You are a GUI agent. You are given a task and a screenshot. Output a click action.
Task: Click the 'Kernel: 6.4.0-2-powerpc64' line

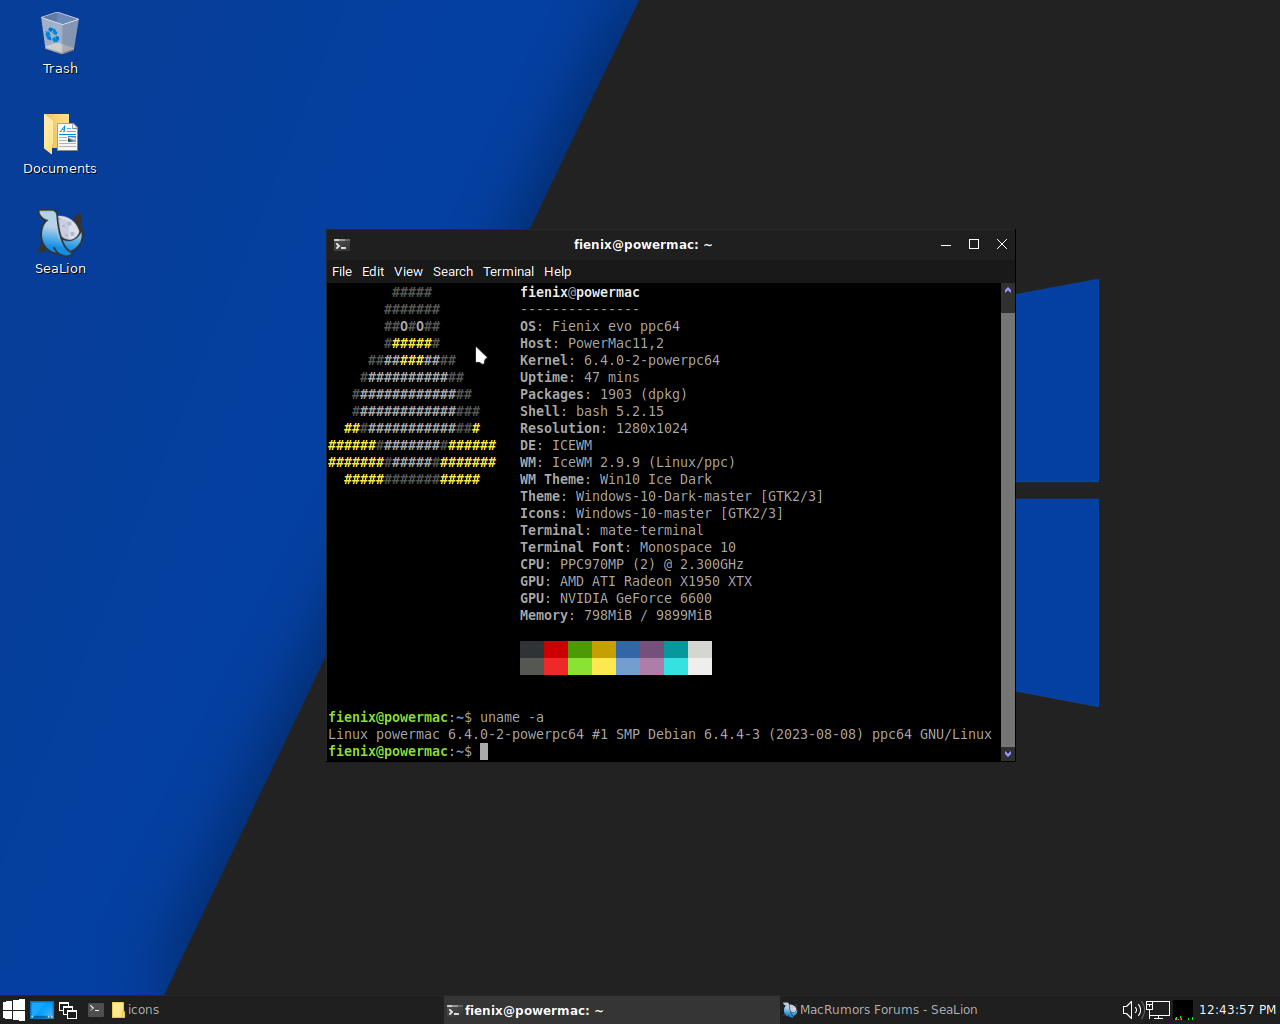pos(620,360)
